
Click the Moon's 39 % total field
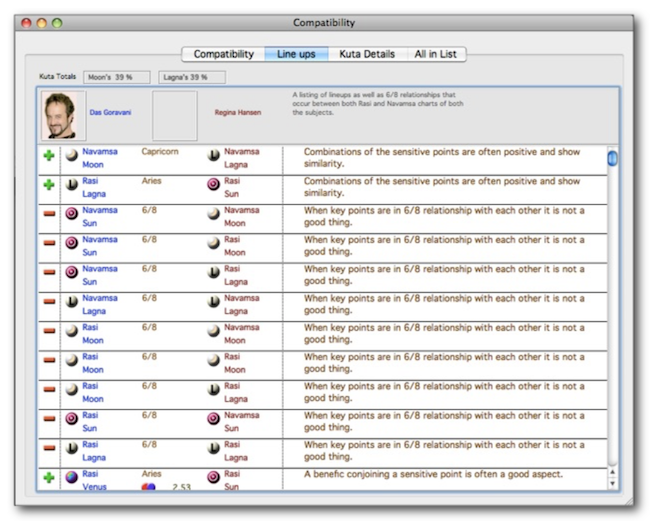[118, 77]
